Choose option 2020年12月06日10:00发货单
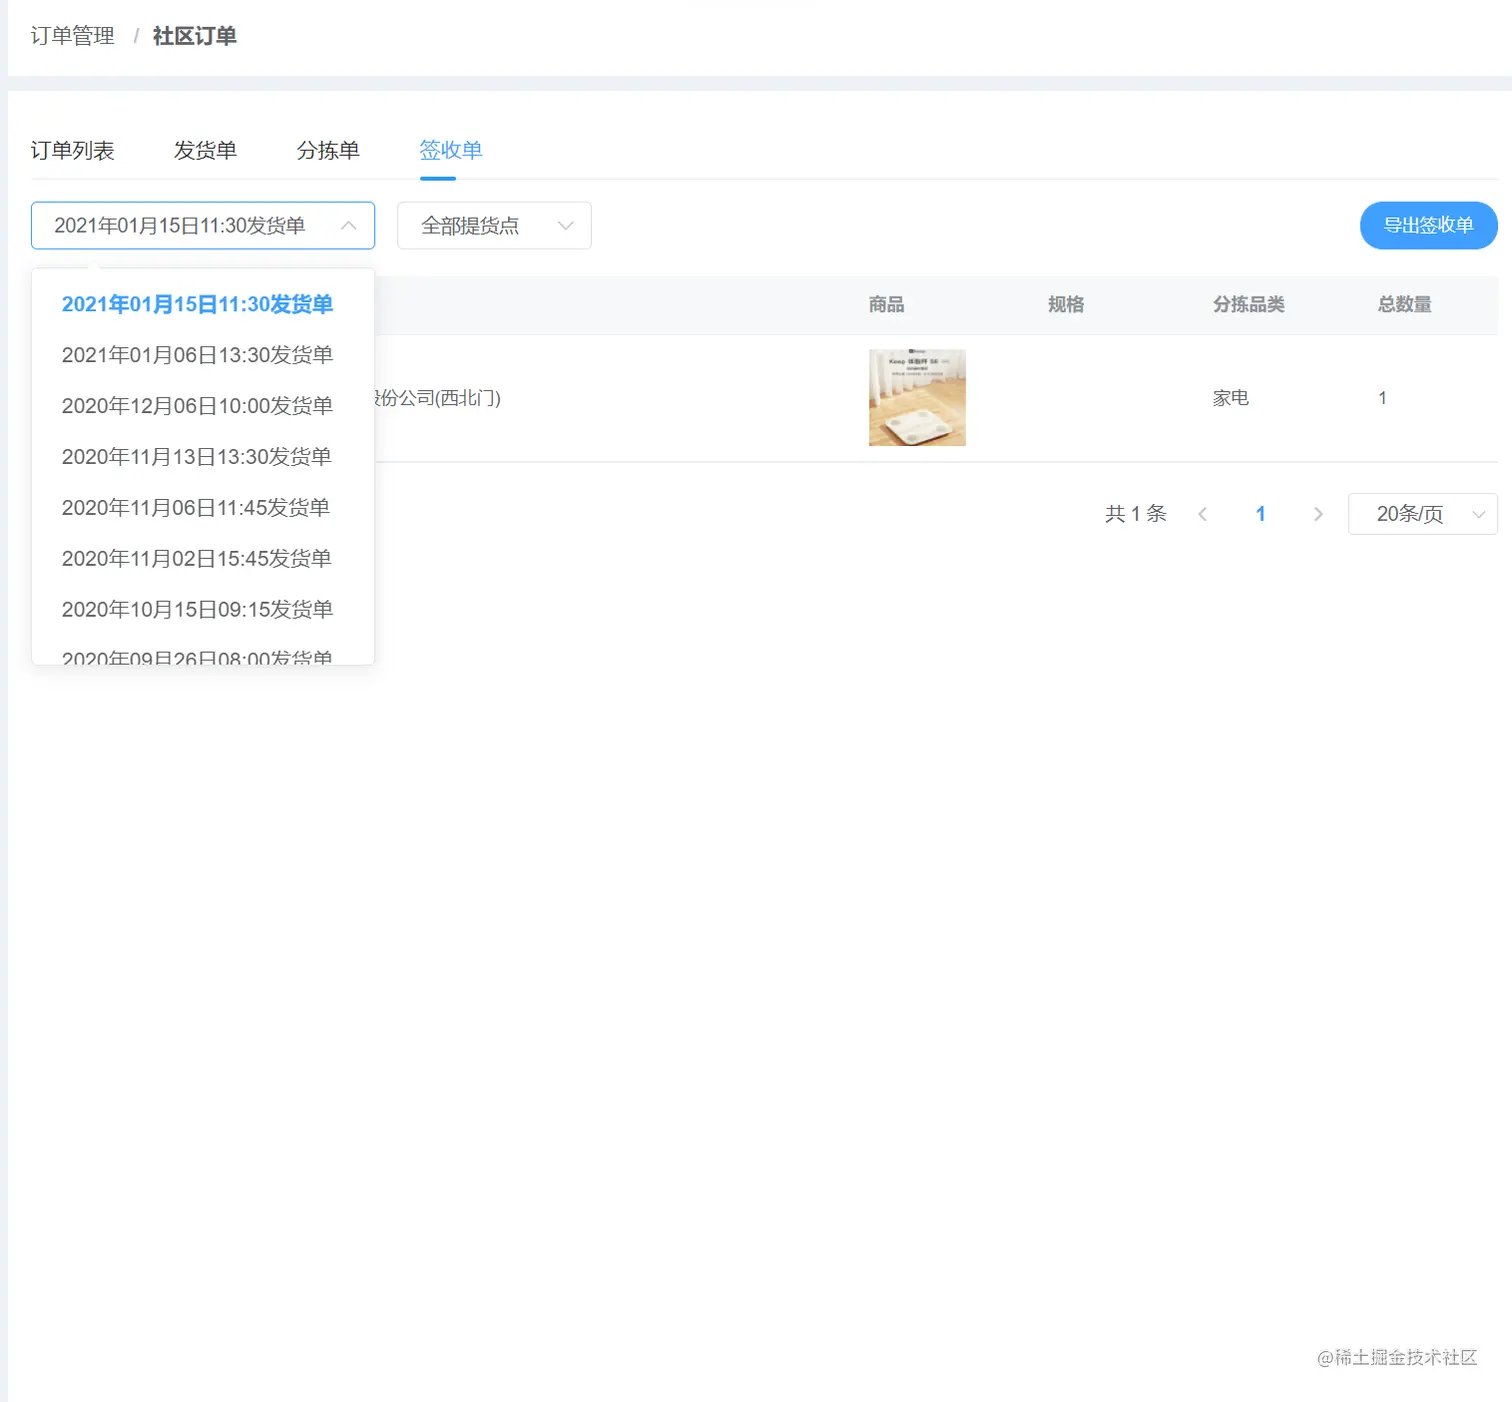The width and height of the screenshot is (1512, 1402). [x=203, y=406]
